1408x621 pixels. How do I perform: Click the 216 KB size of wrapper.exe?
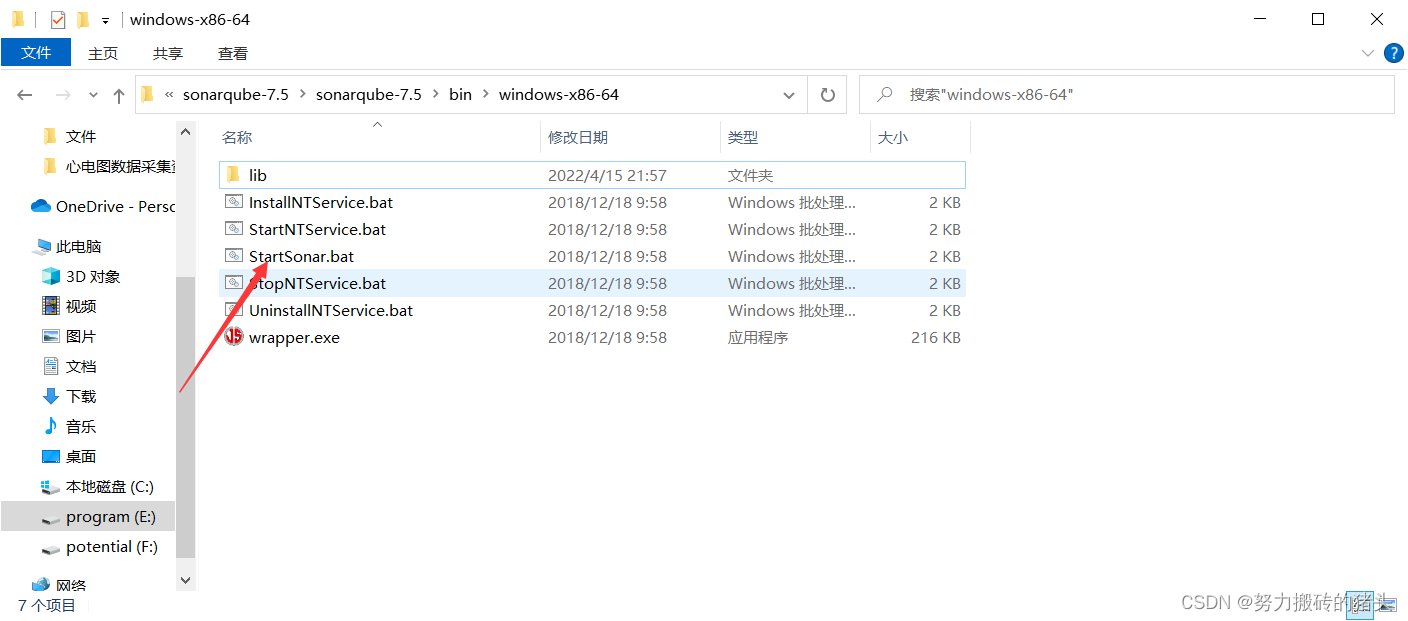[x=936, y=337]
